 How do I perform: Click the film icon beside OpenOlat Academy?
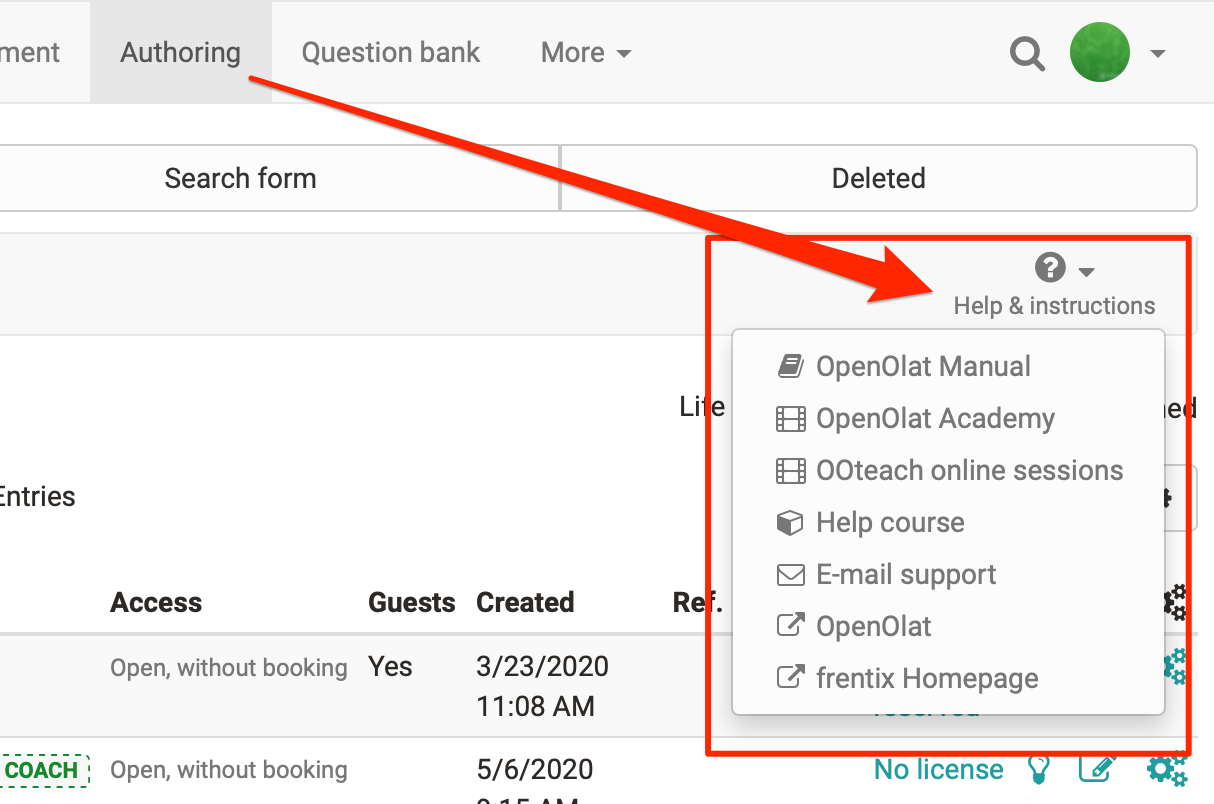click(791, 418)
